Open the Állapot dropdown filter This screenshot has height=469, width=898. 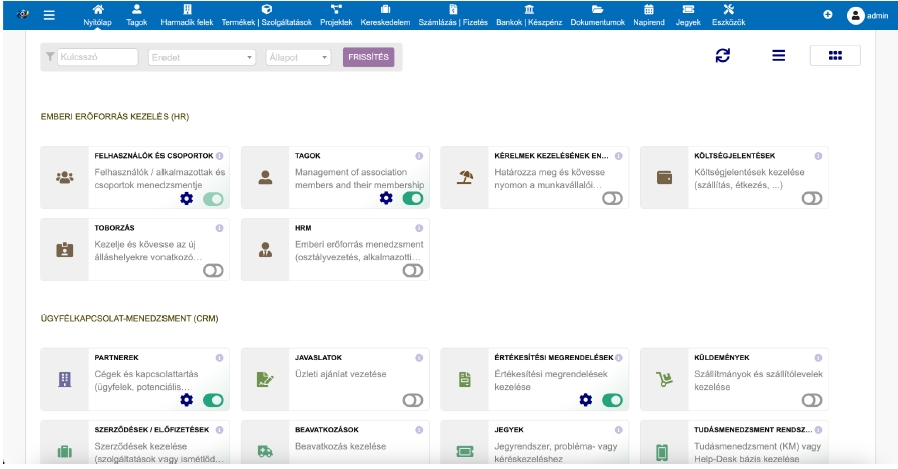(x=298, y=58)
